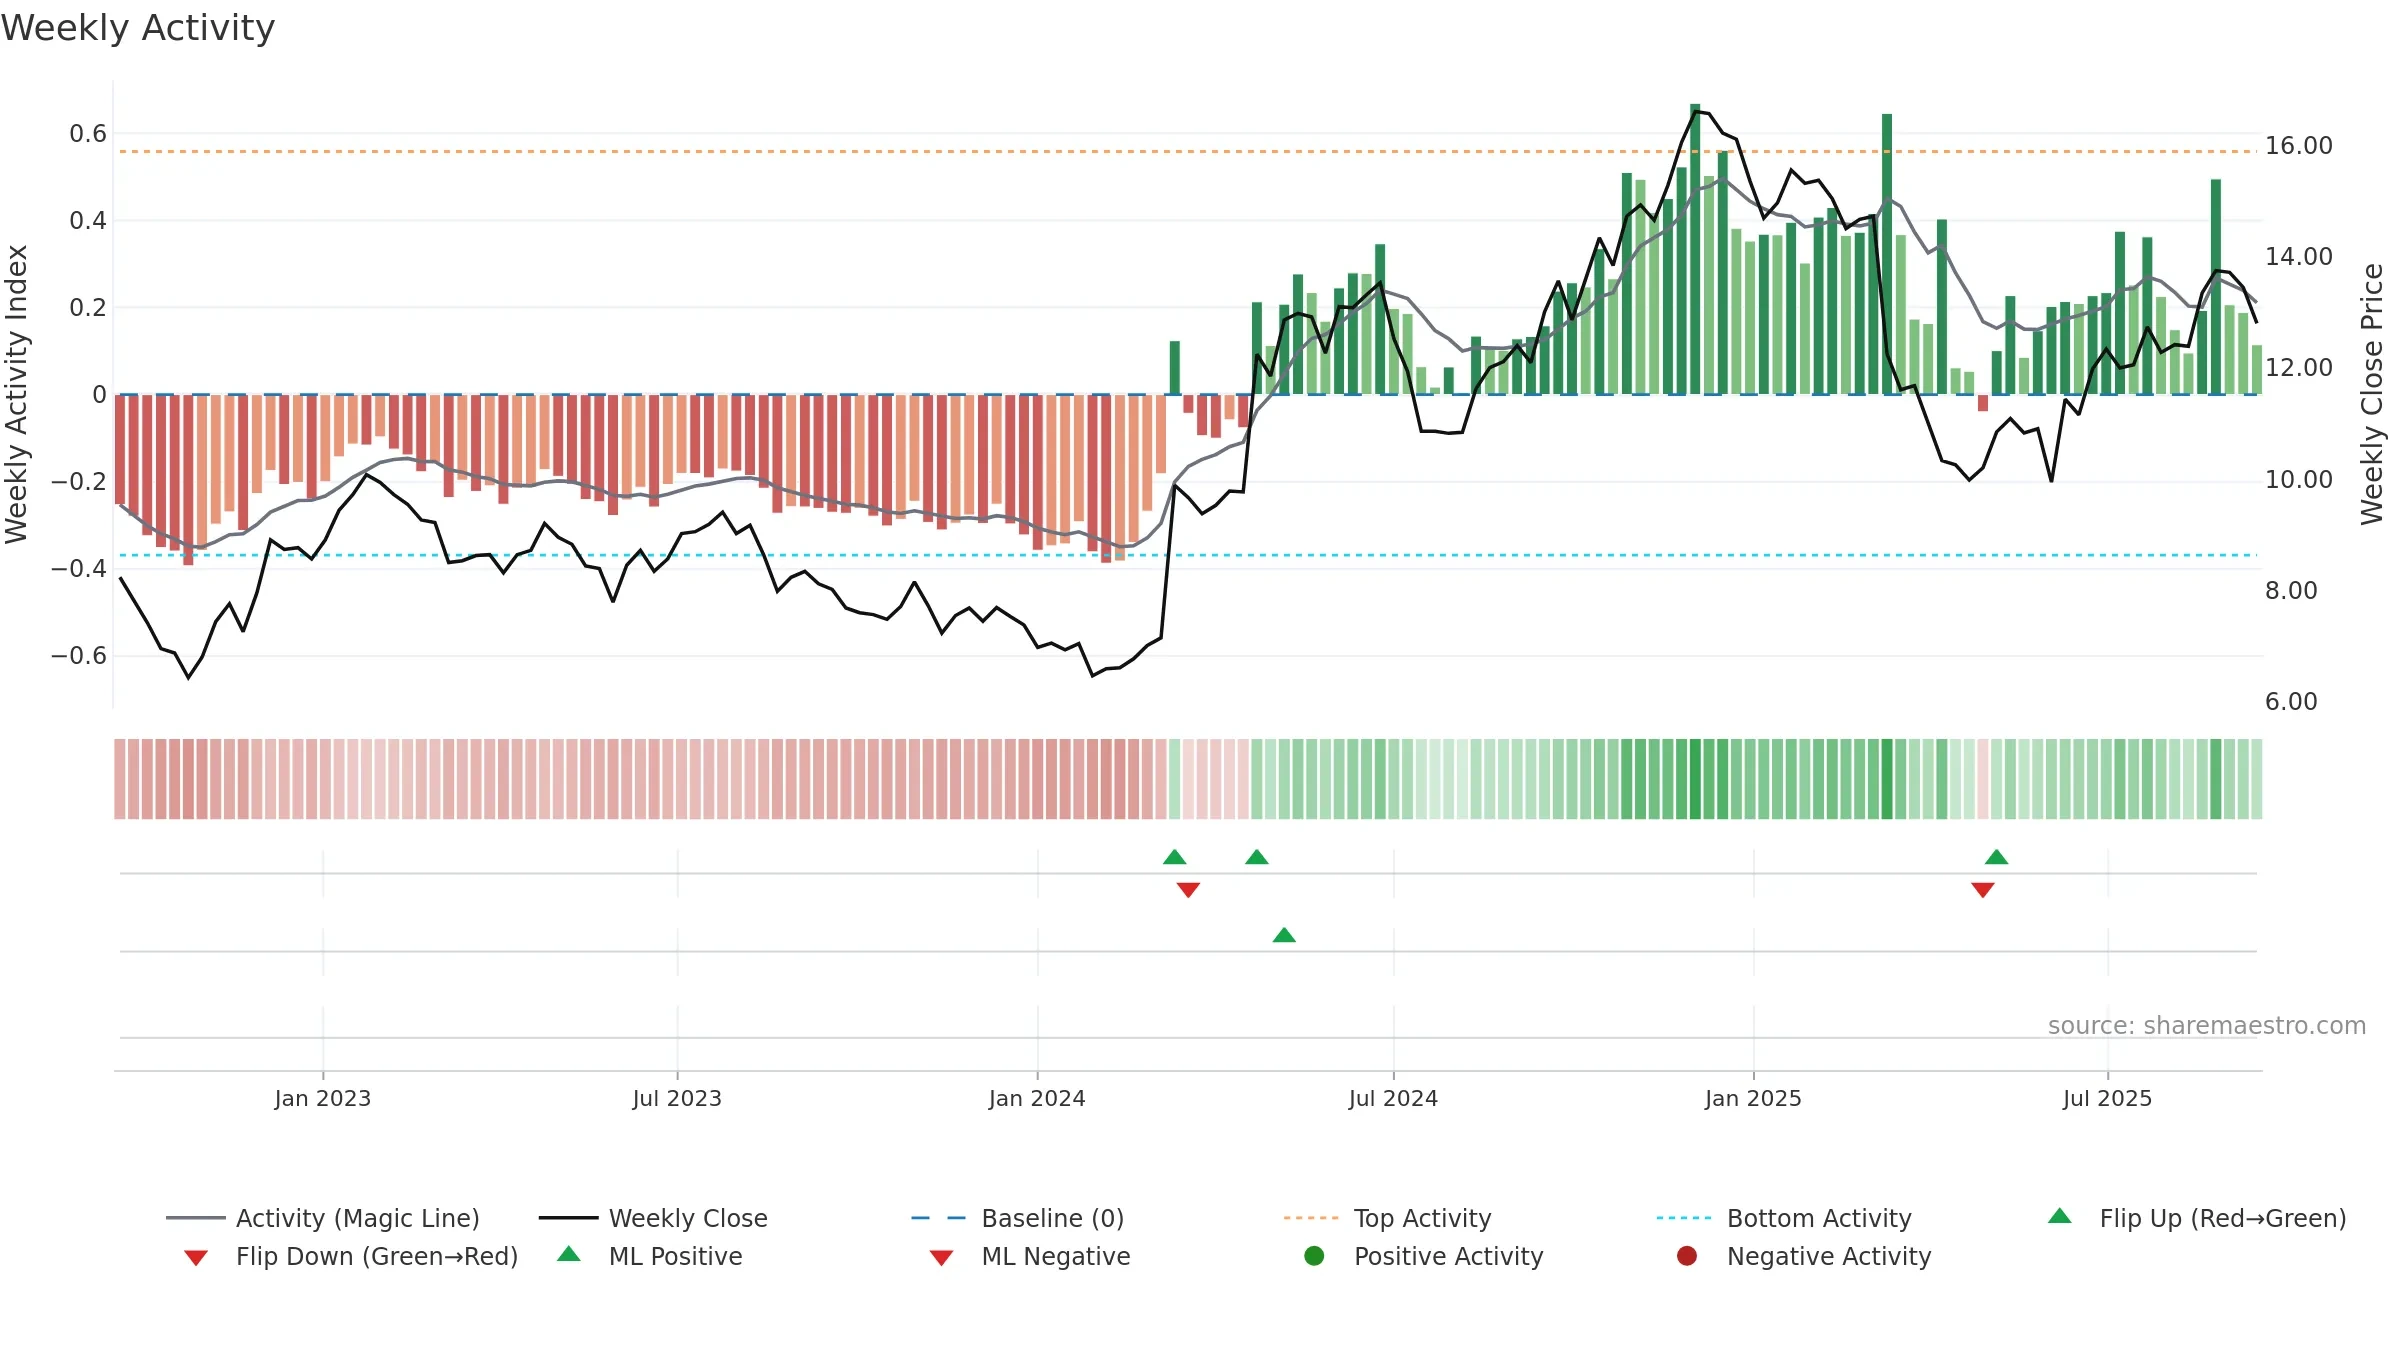Click the red flip-down triangle in 2025
This screenshot has width=2400, height=1350.
point(1983,890)
